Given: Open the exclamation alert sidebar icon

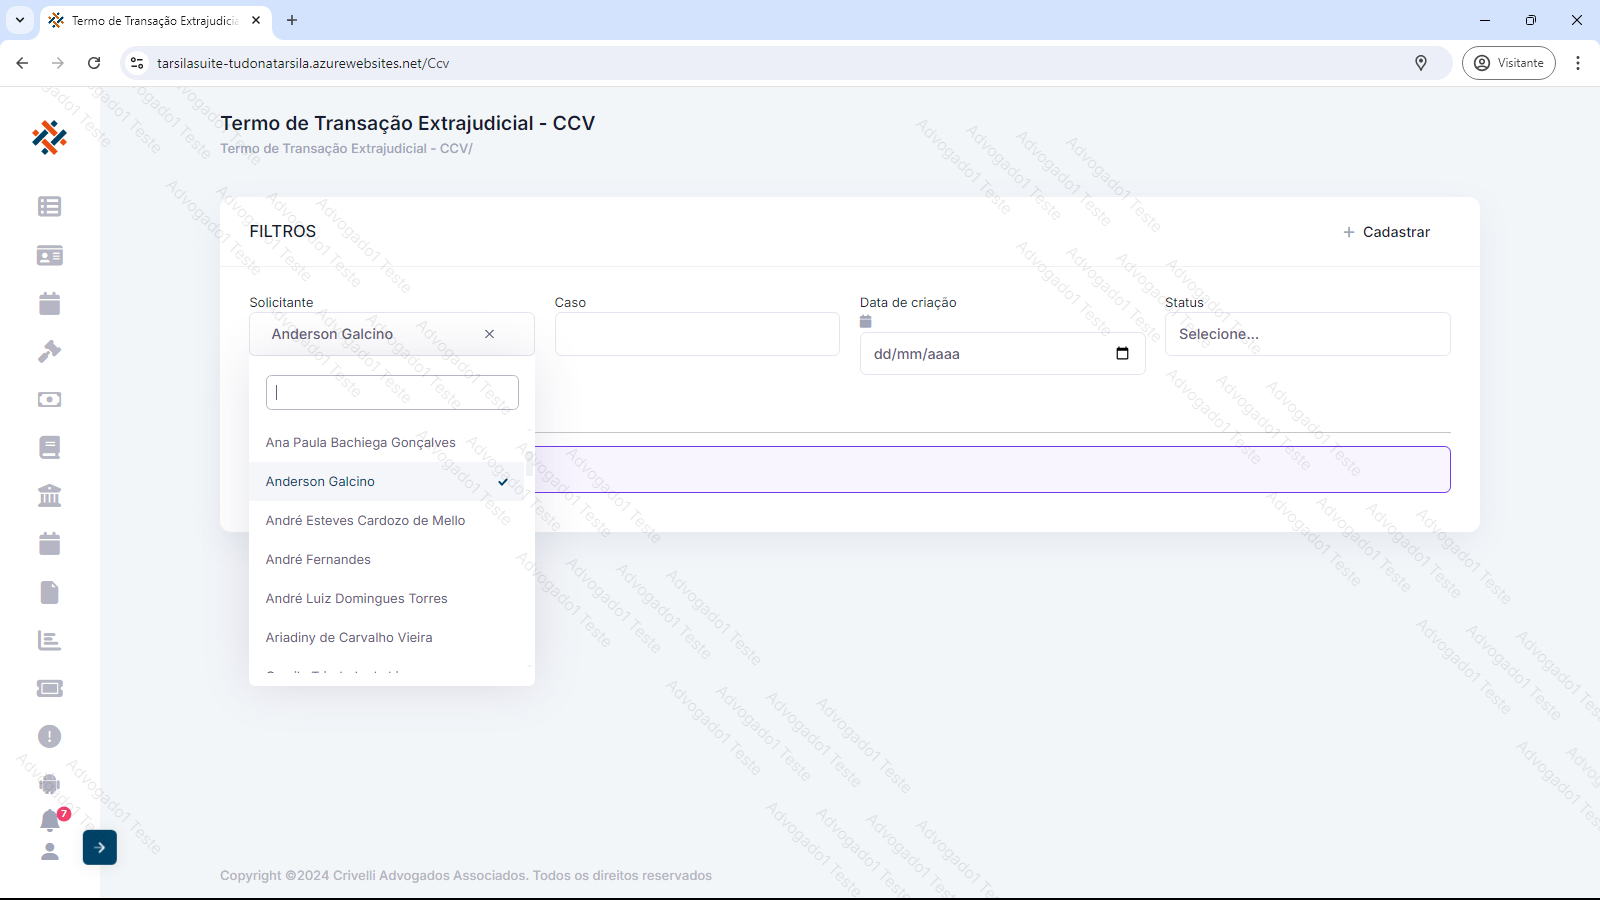Looking at the screenshot, I should click(x=49, y=737).
